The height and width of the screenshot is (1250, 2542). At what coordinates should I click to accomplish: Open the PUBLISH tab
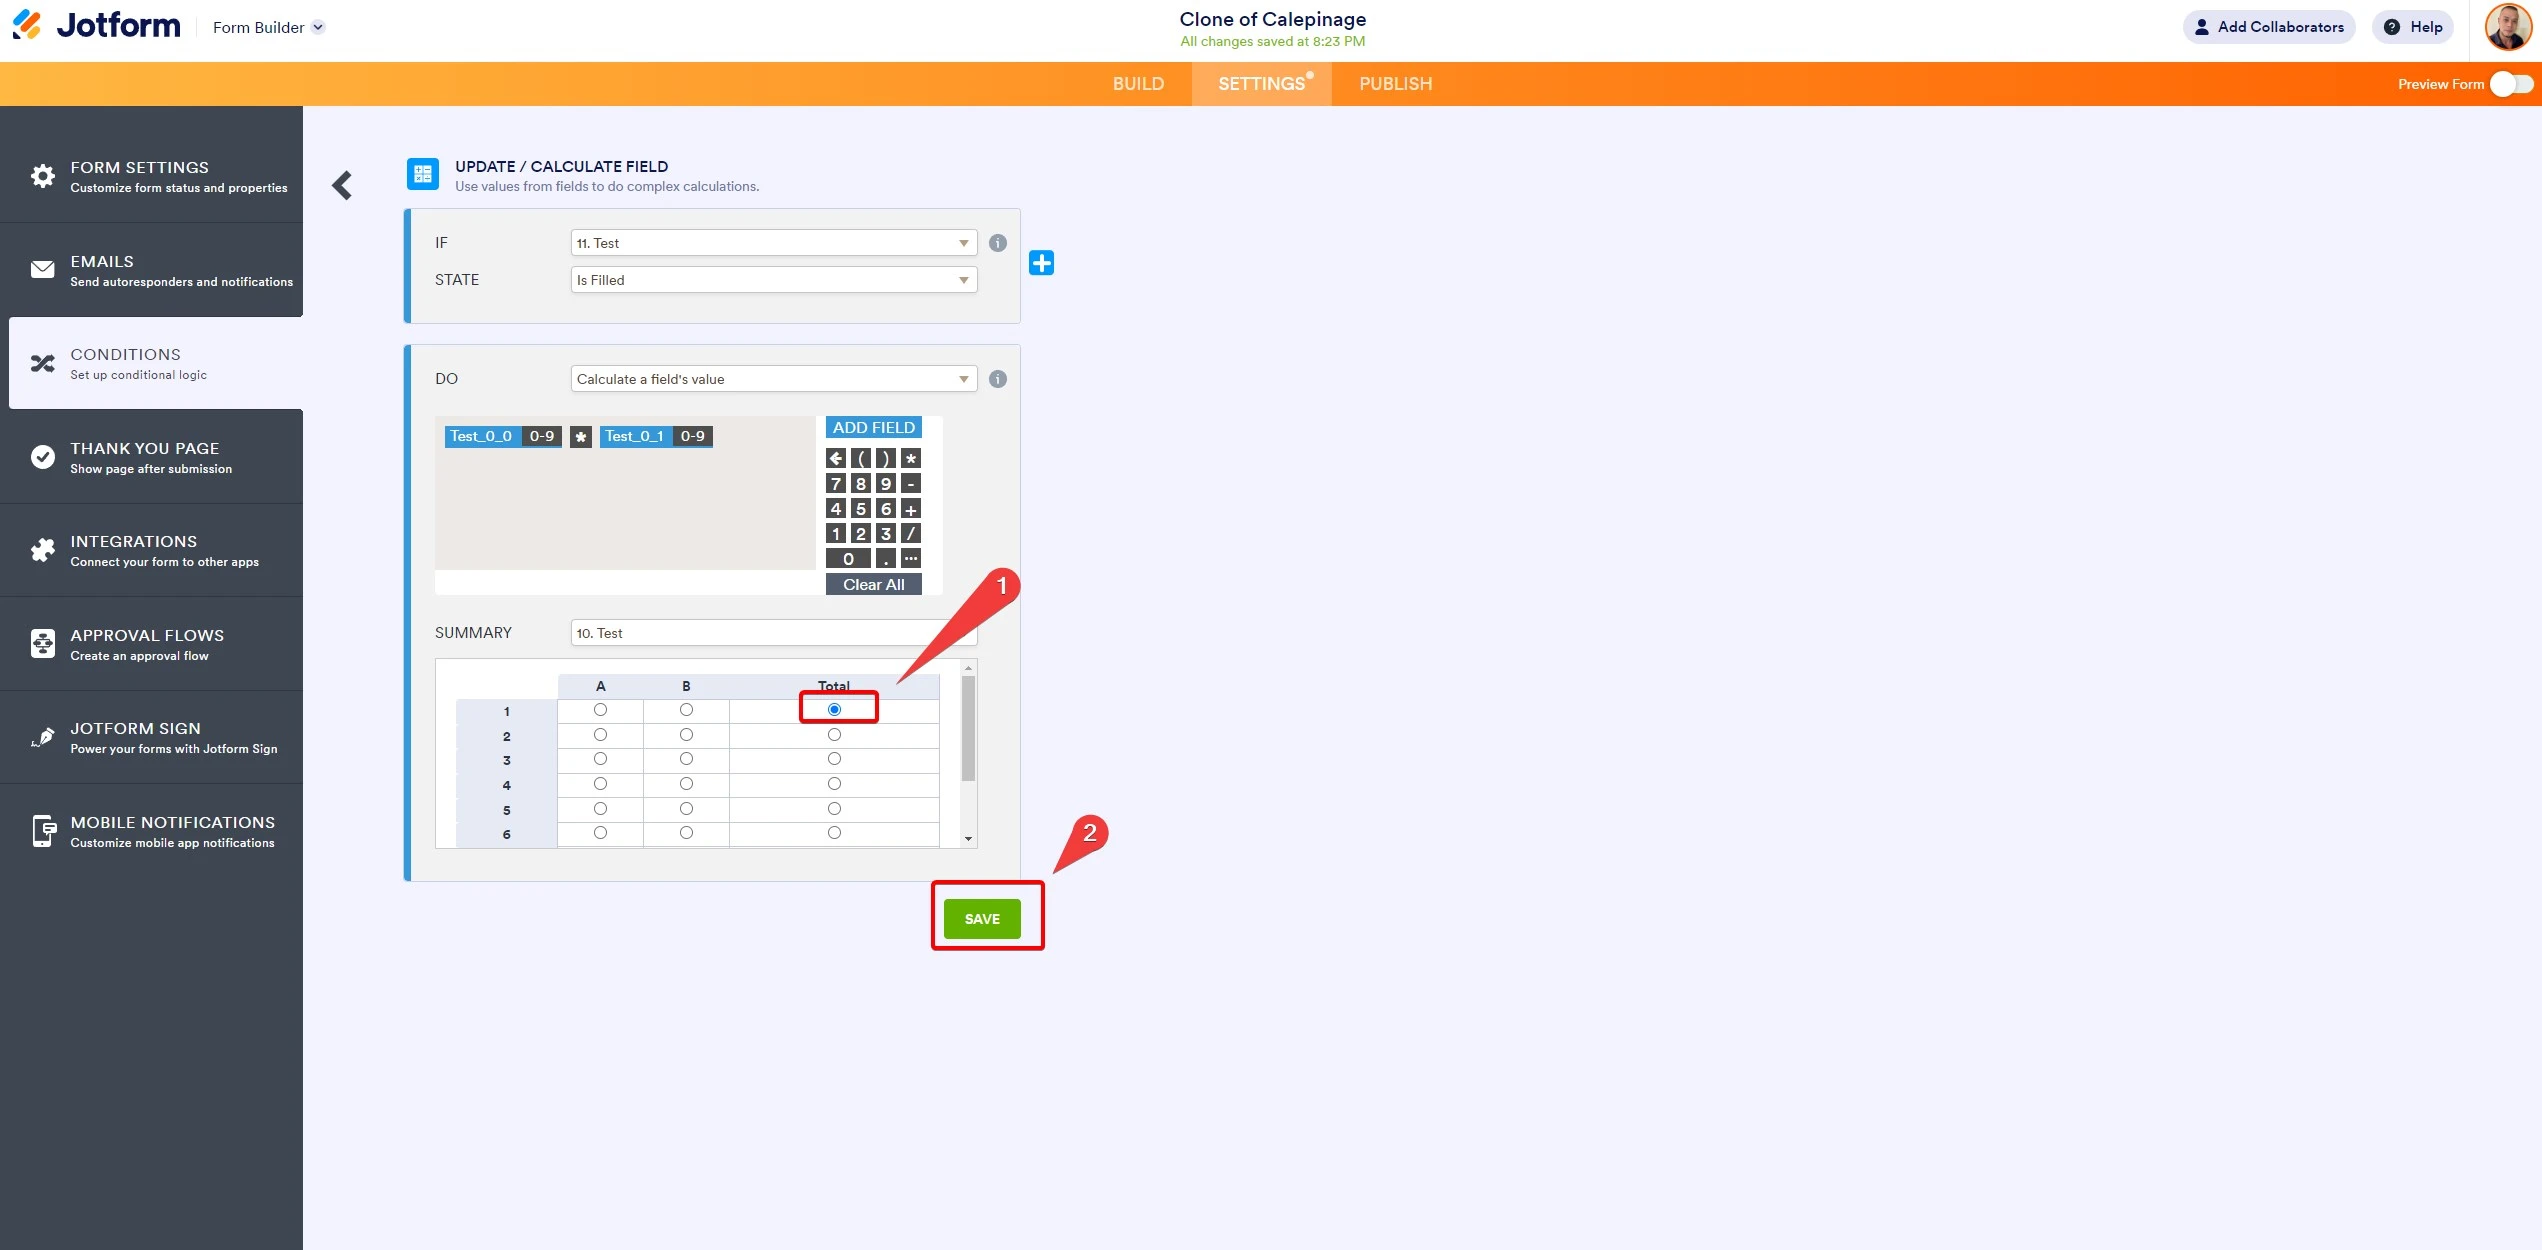(x=1395, y=84)
